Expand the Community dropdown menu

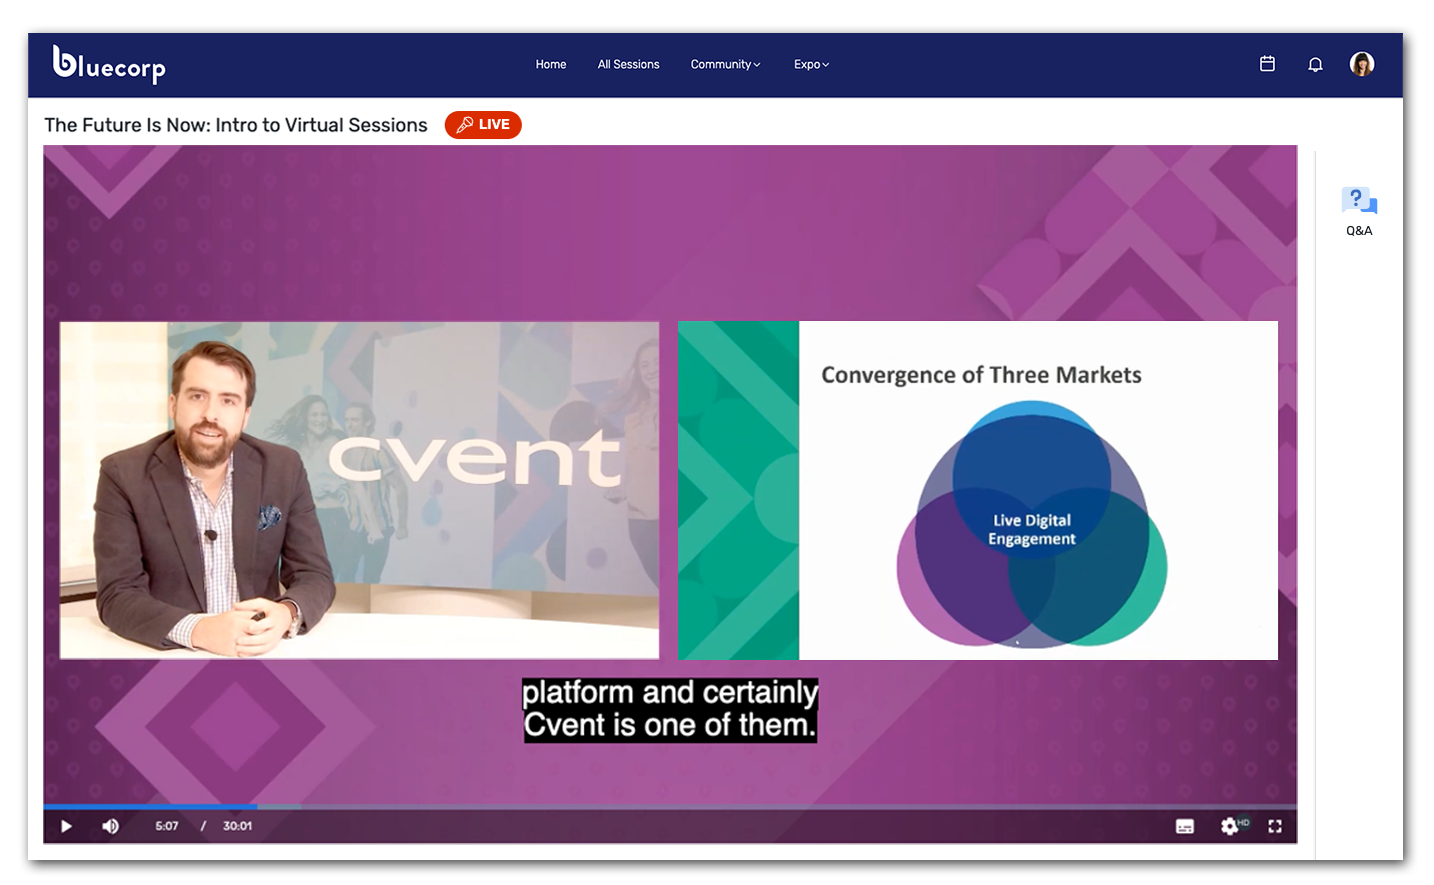(725, 64)
